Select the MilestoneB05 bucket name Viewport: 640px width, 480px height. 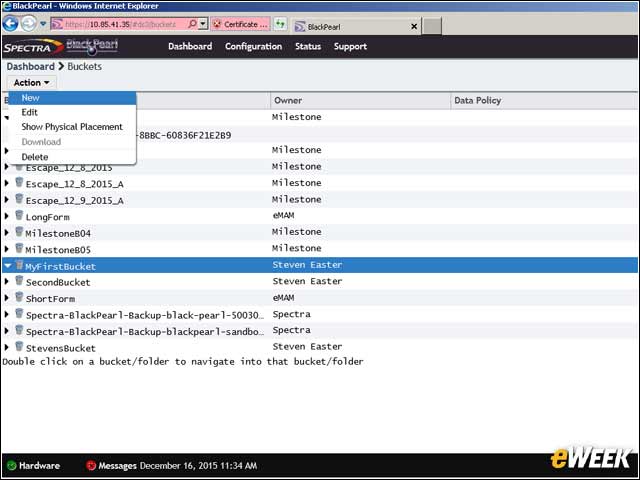click(58, 250)
